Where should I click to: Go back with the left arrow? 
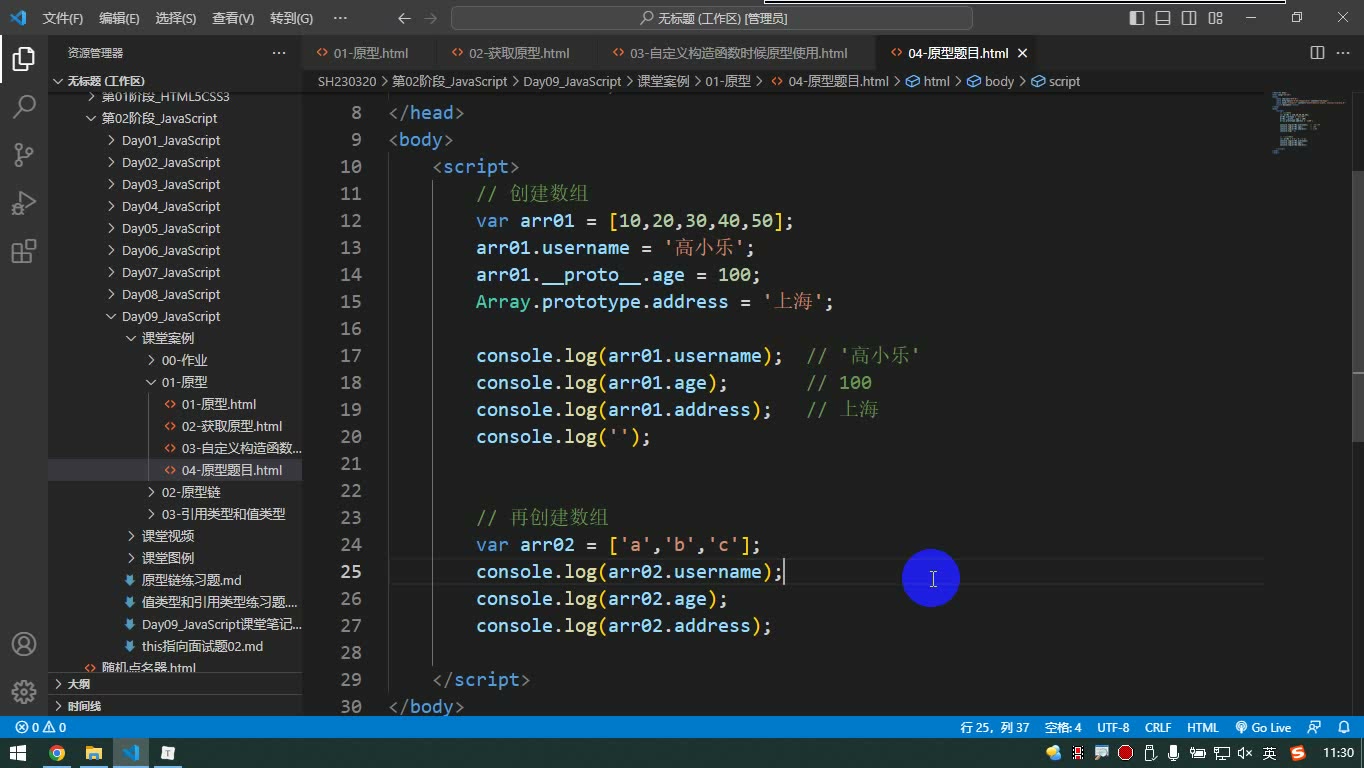404,18
